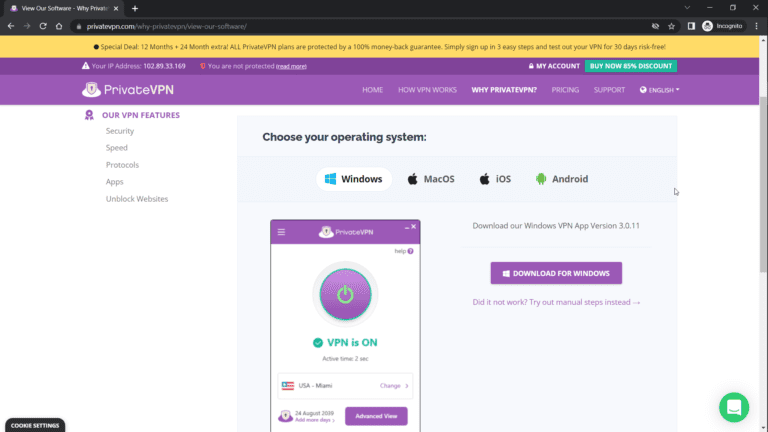Screen dimensions: 768x432
Task: Open the Chrome three-dot menu
Action: (757, 26)
